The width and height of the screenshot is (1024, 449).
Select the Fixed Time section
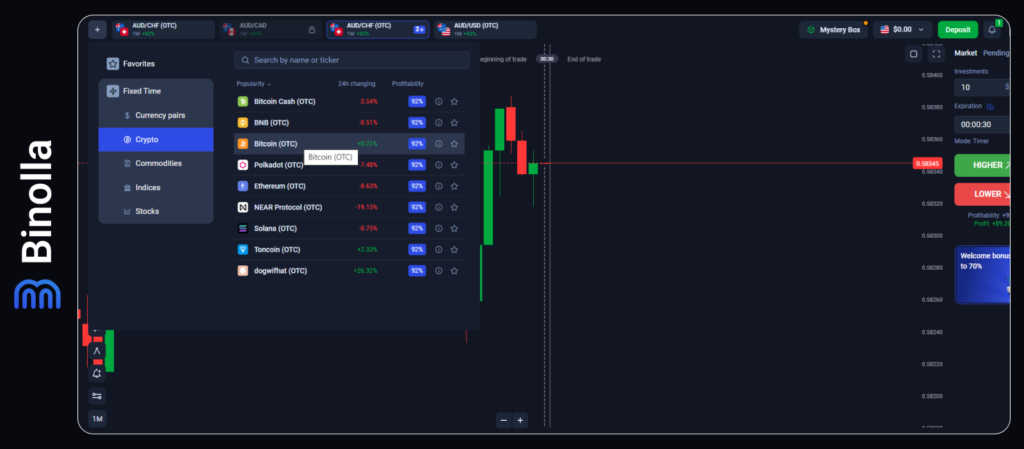156,91
